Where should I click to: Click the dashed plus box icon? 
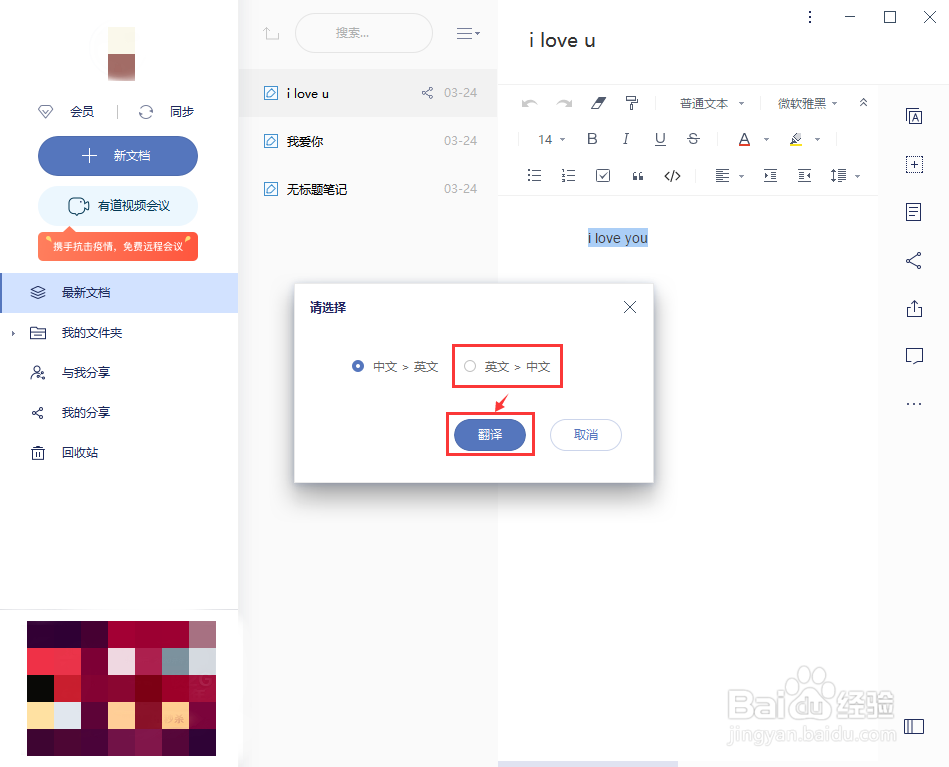pyautogui.click(x=914, y=164)
